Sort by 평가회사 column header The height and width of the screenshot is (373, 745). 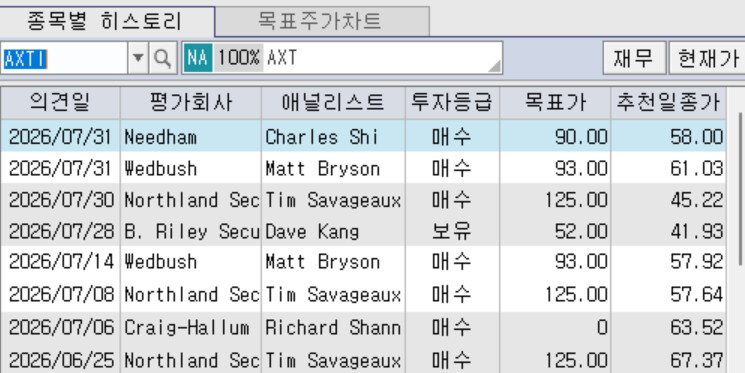click(191, 102)
